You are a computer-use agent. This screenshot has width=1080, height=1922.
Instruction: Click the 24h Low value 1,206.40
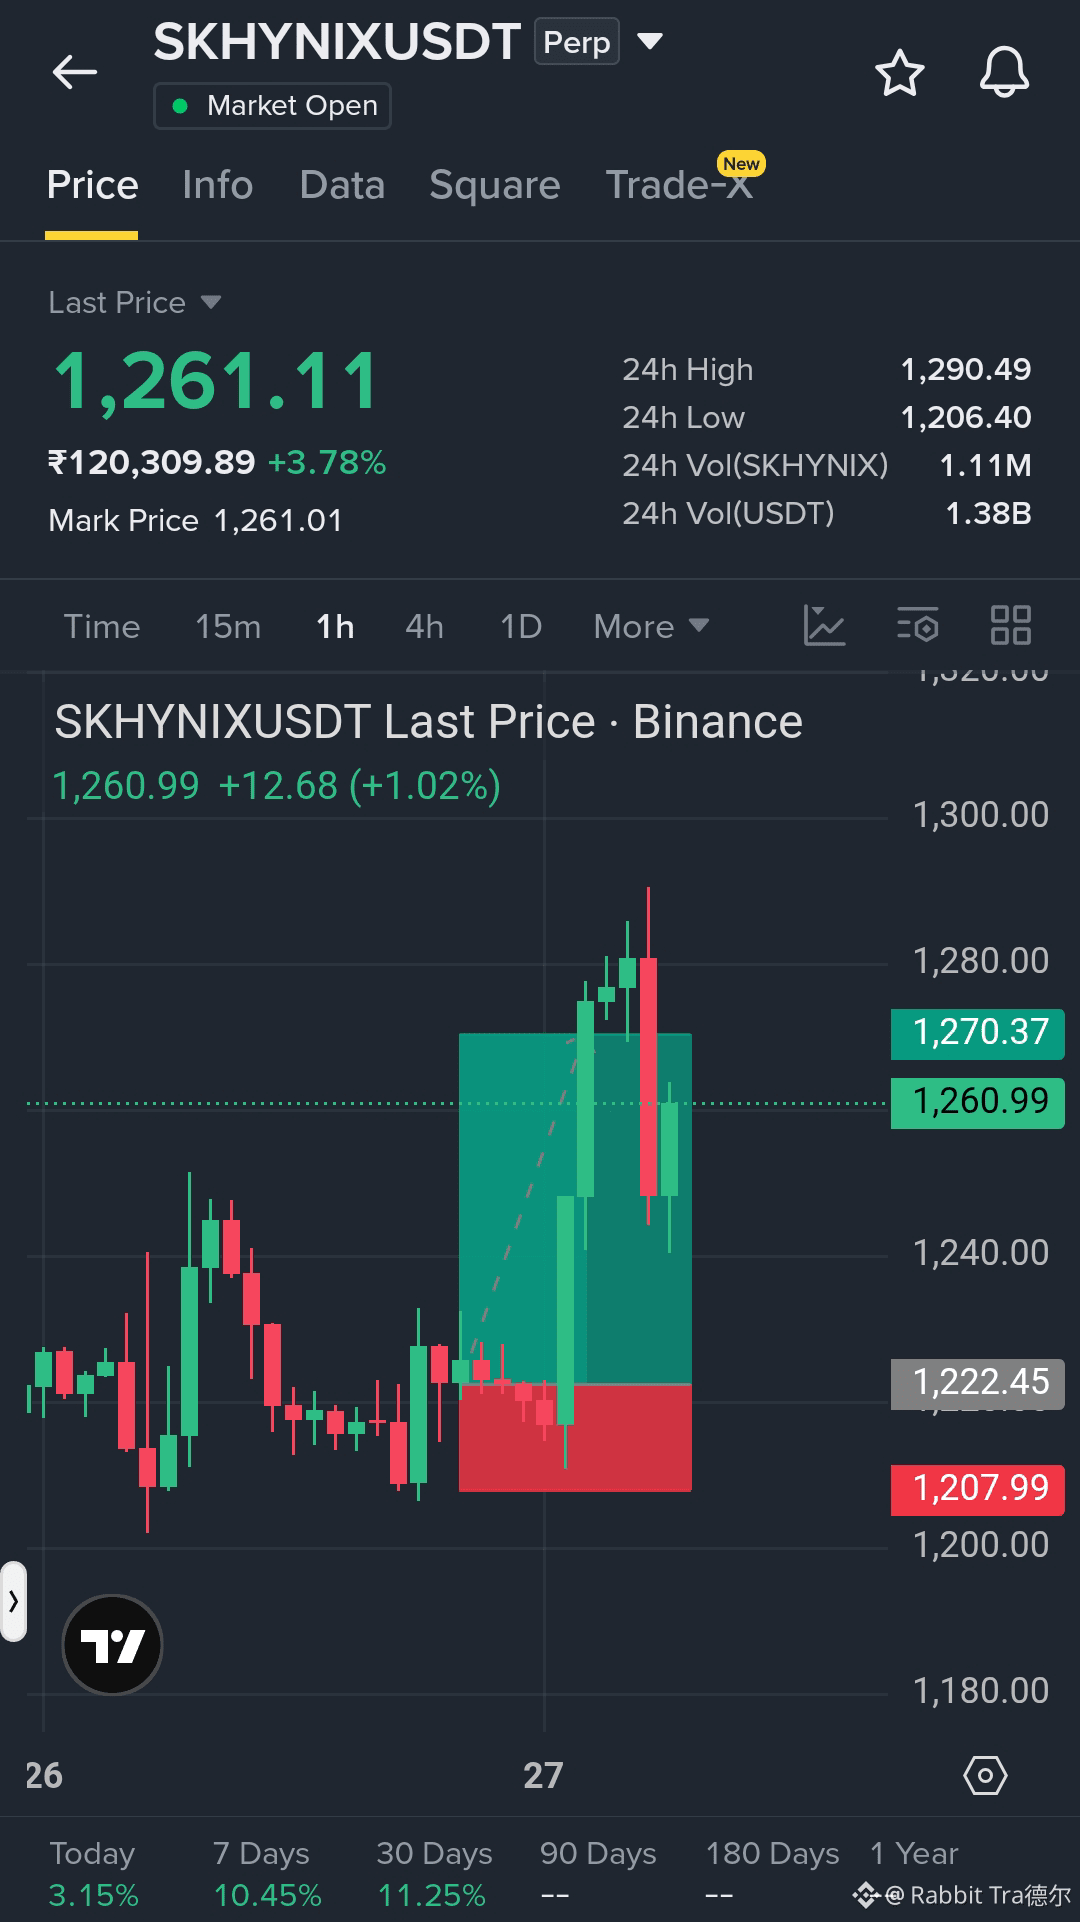966,418
